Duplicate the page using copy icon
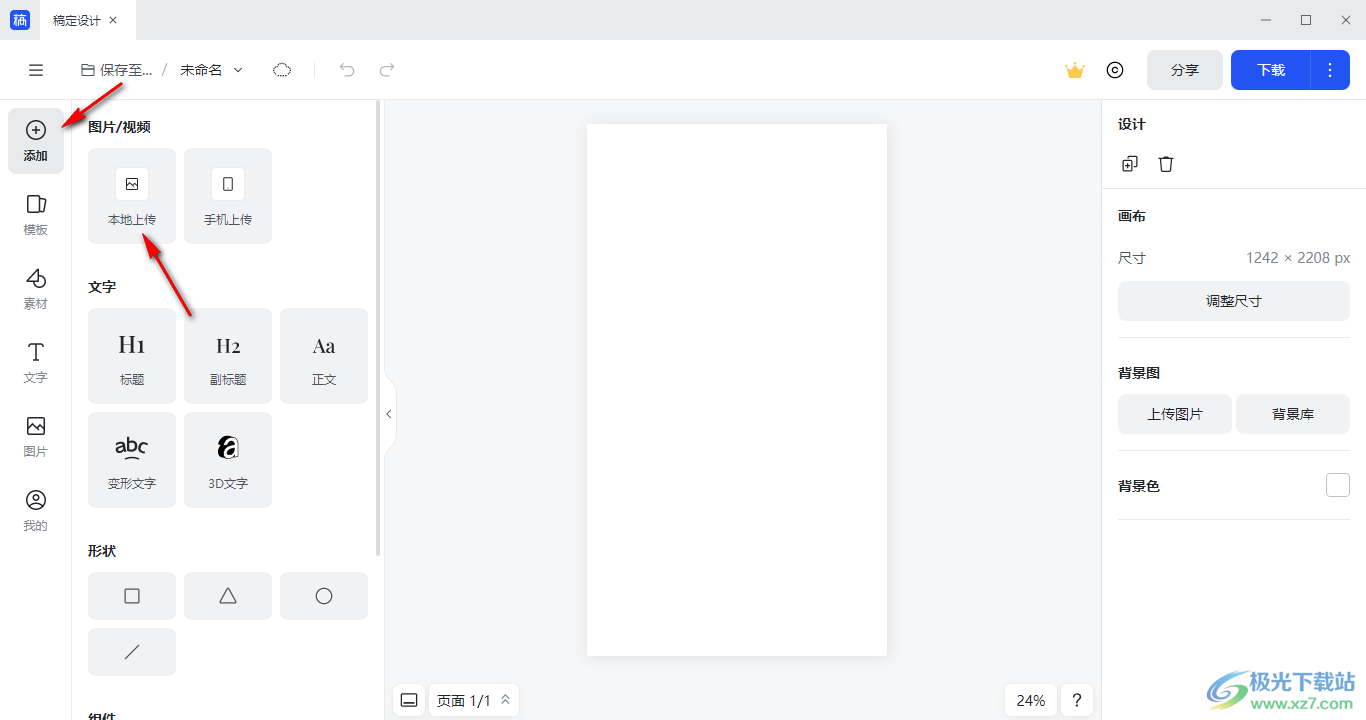Screen dimensions: 1366x720 click(x=1130, y=164)
